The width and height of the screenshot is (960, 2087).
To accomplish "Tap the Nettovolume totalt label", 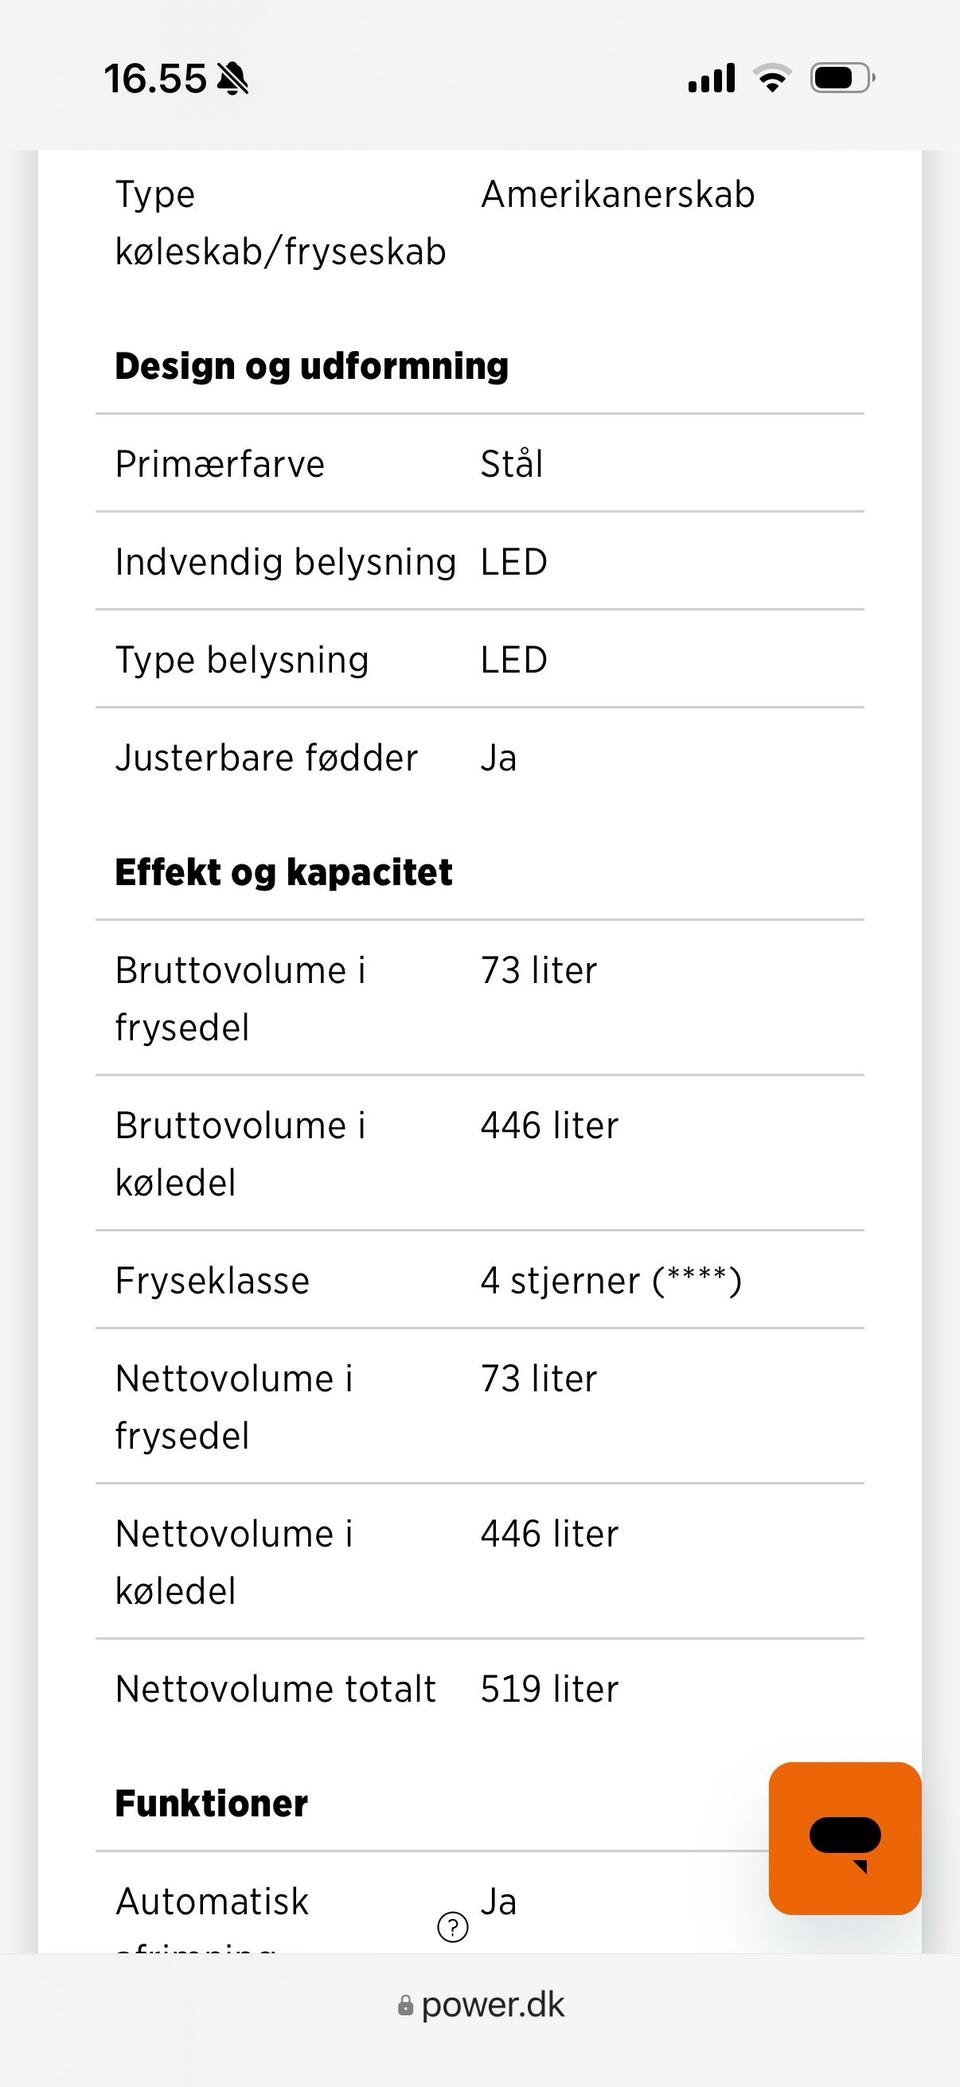I will (275, 1689).
